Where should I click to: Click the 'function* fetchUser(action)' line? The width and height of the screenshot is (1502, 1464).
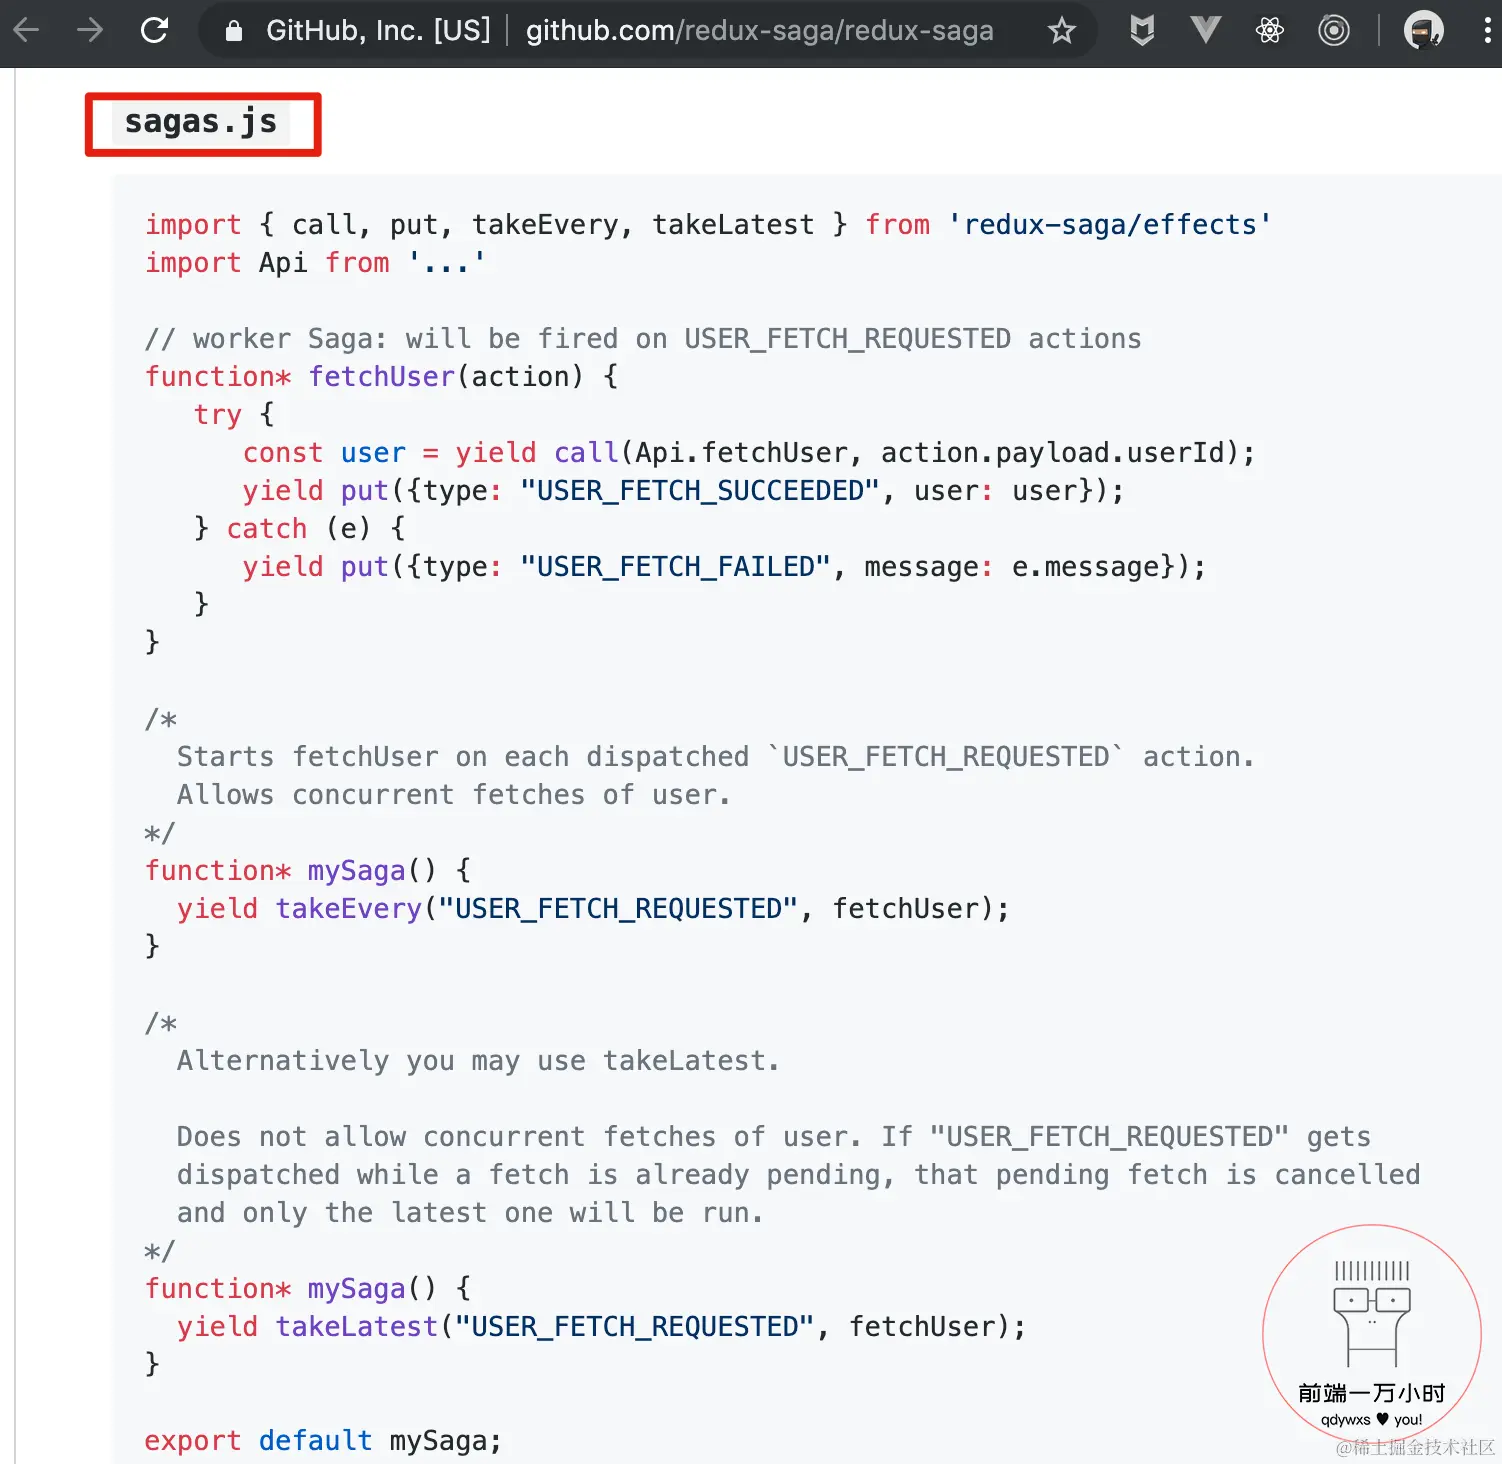click(x=382, y=377)
